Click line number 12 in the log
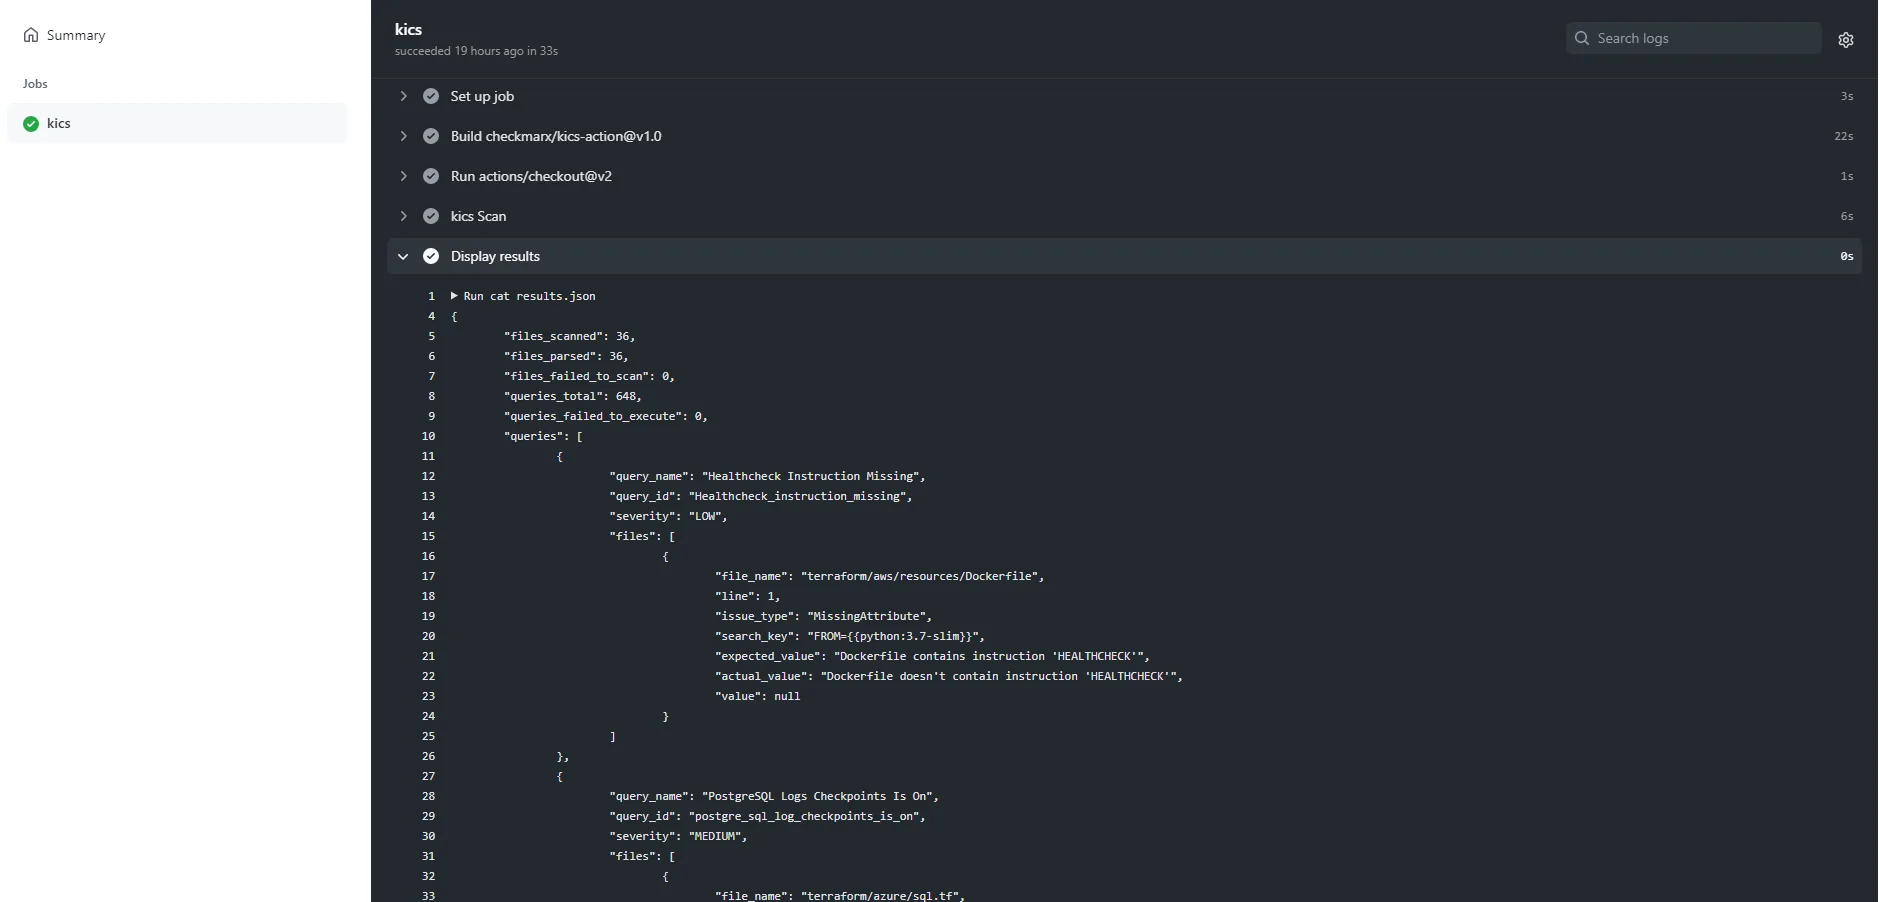The height and width of the screenshot is (902, 1880). click(x=428, y=477)
